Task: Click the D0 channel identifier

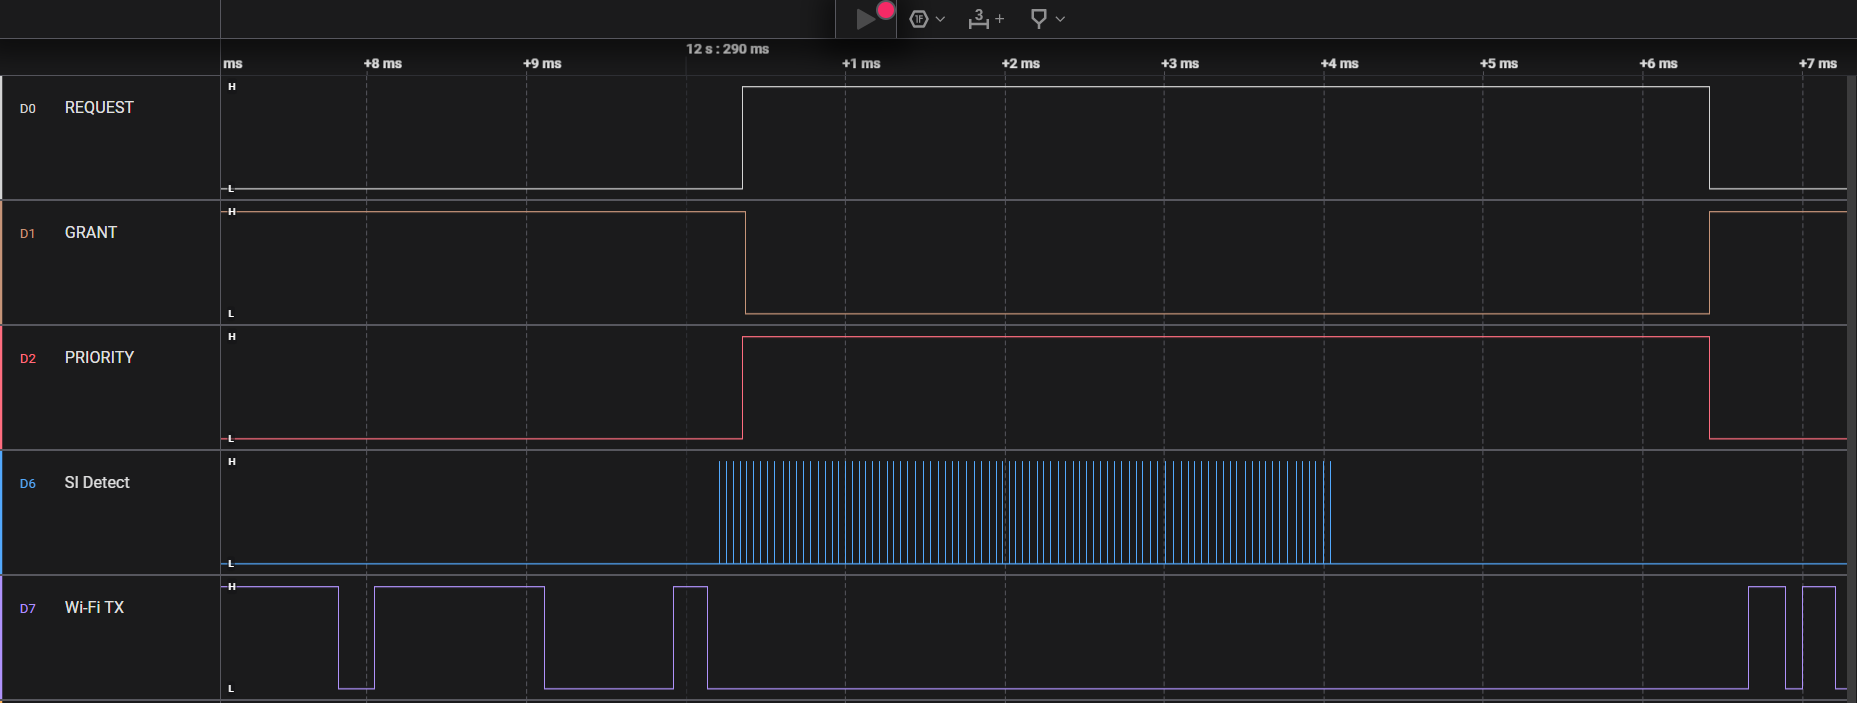Action: pyautogui.click(x=28, y=108)
